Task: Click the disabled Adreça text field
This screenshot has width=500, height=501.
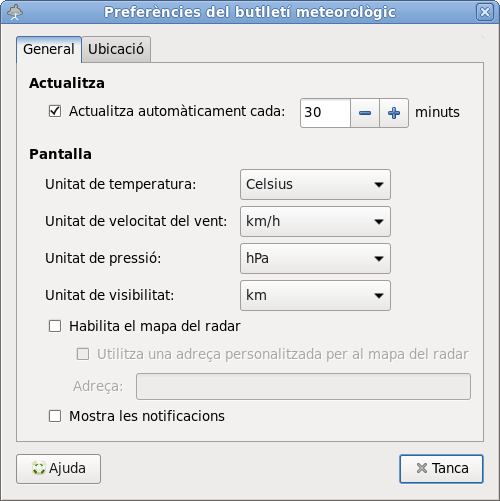Action: coord(303,386)
